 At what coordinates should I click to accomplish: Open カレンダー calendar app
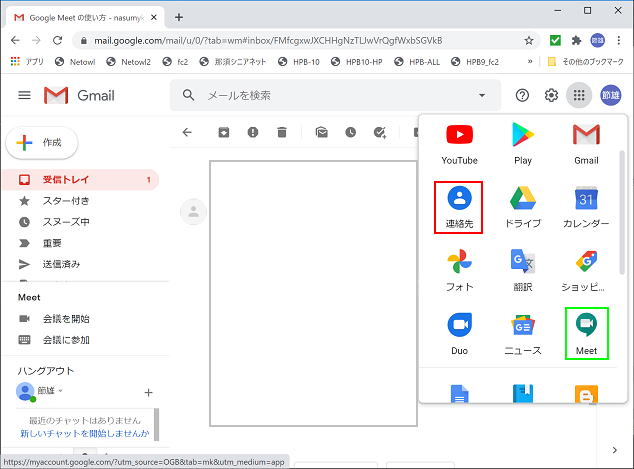(586, 207)
